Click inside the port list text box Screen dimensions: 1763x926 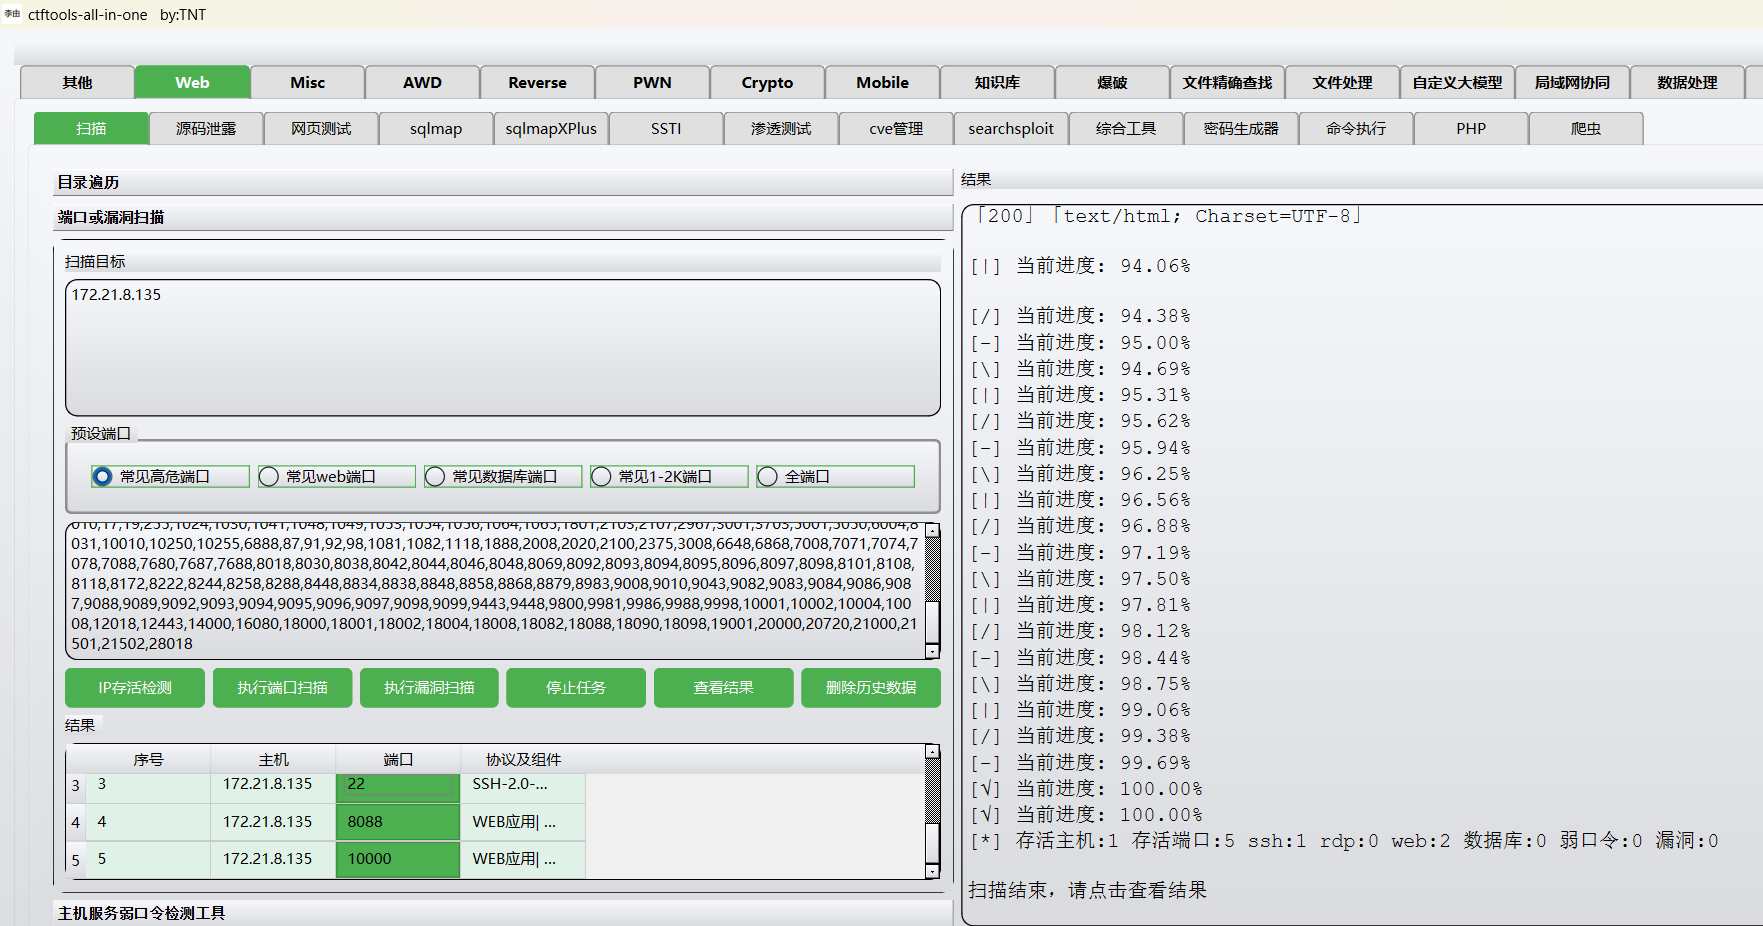[x=495, y=591]
